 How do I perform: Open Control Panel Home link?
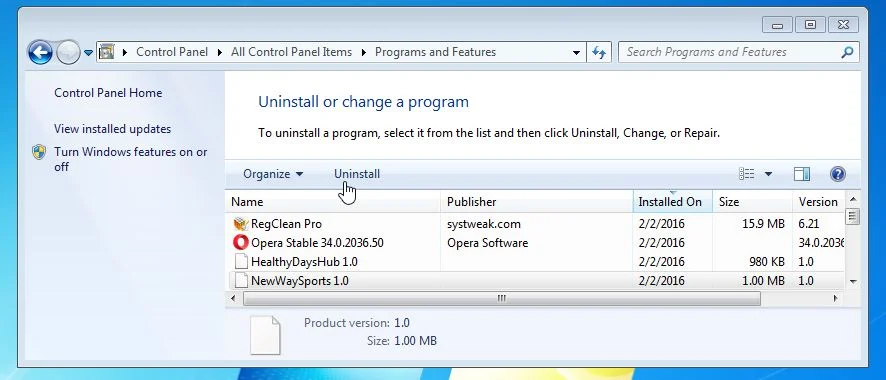coord(108,93)
